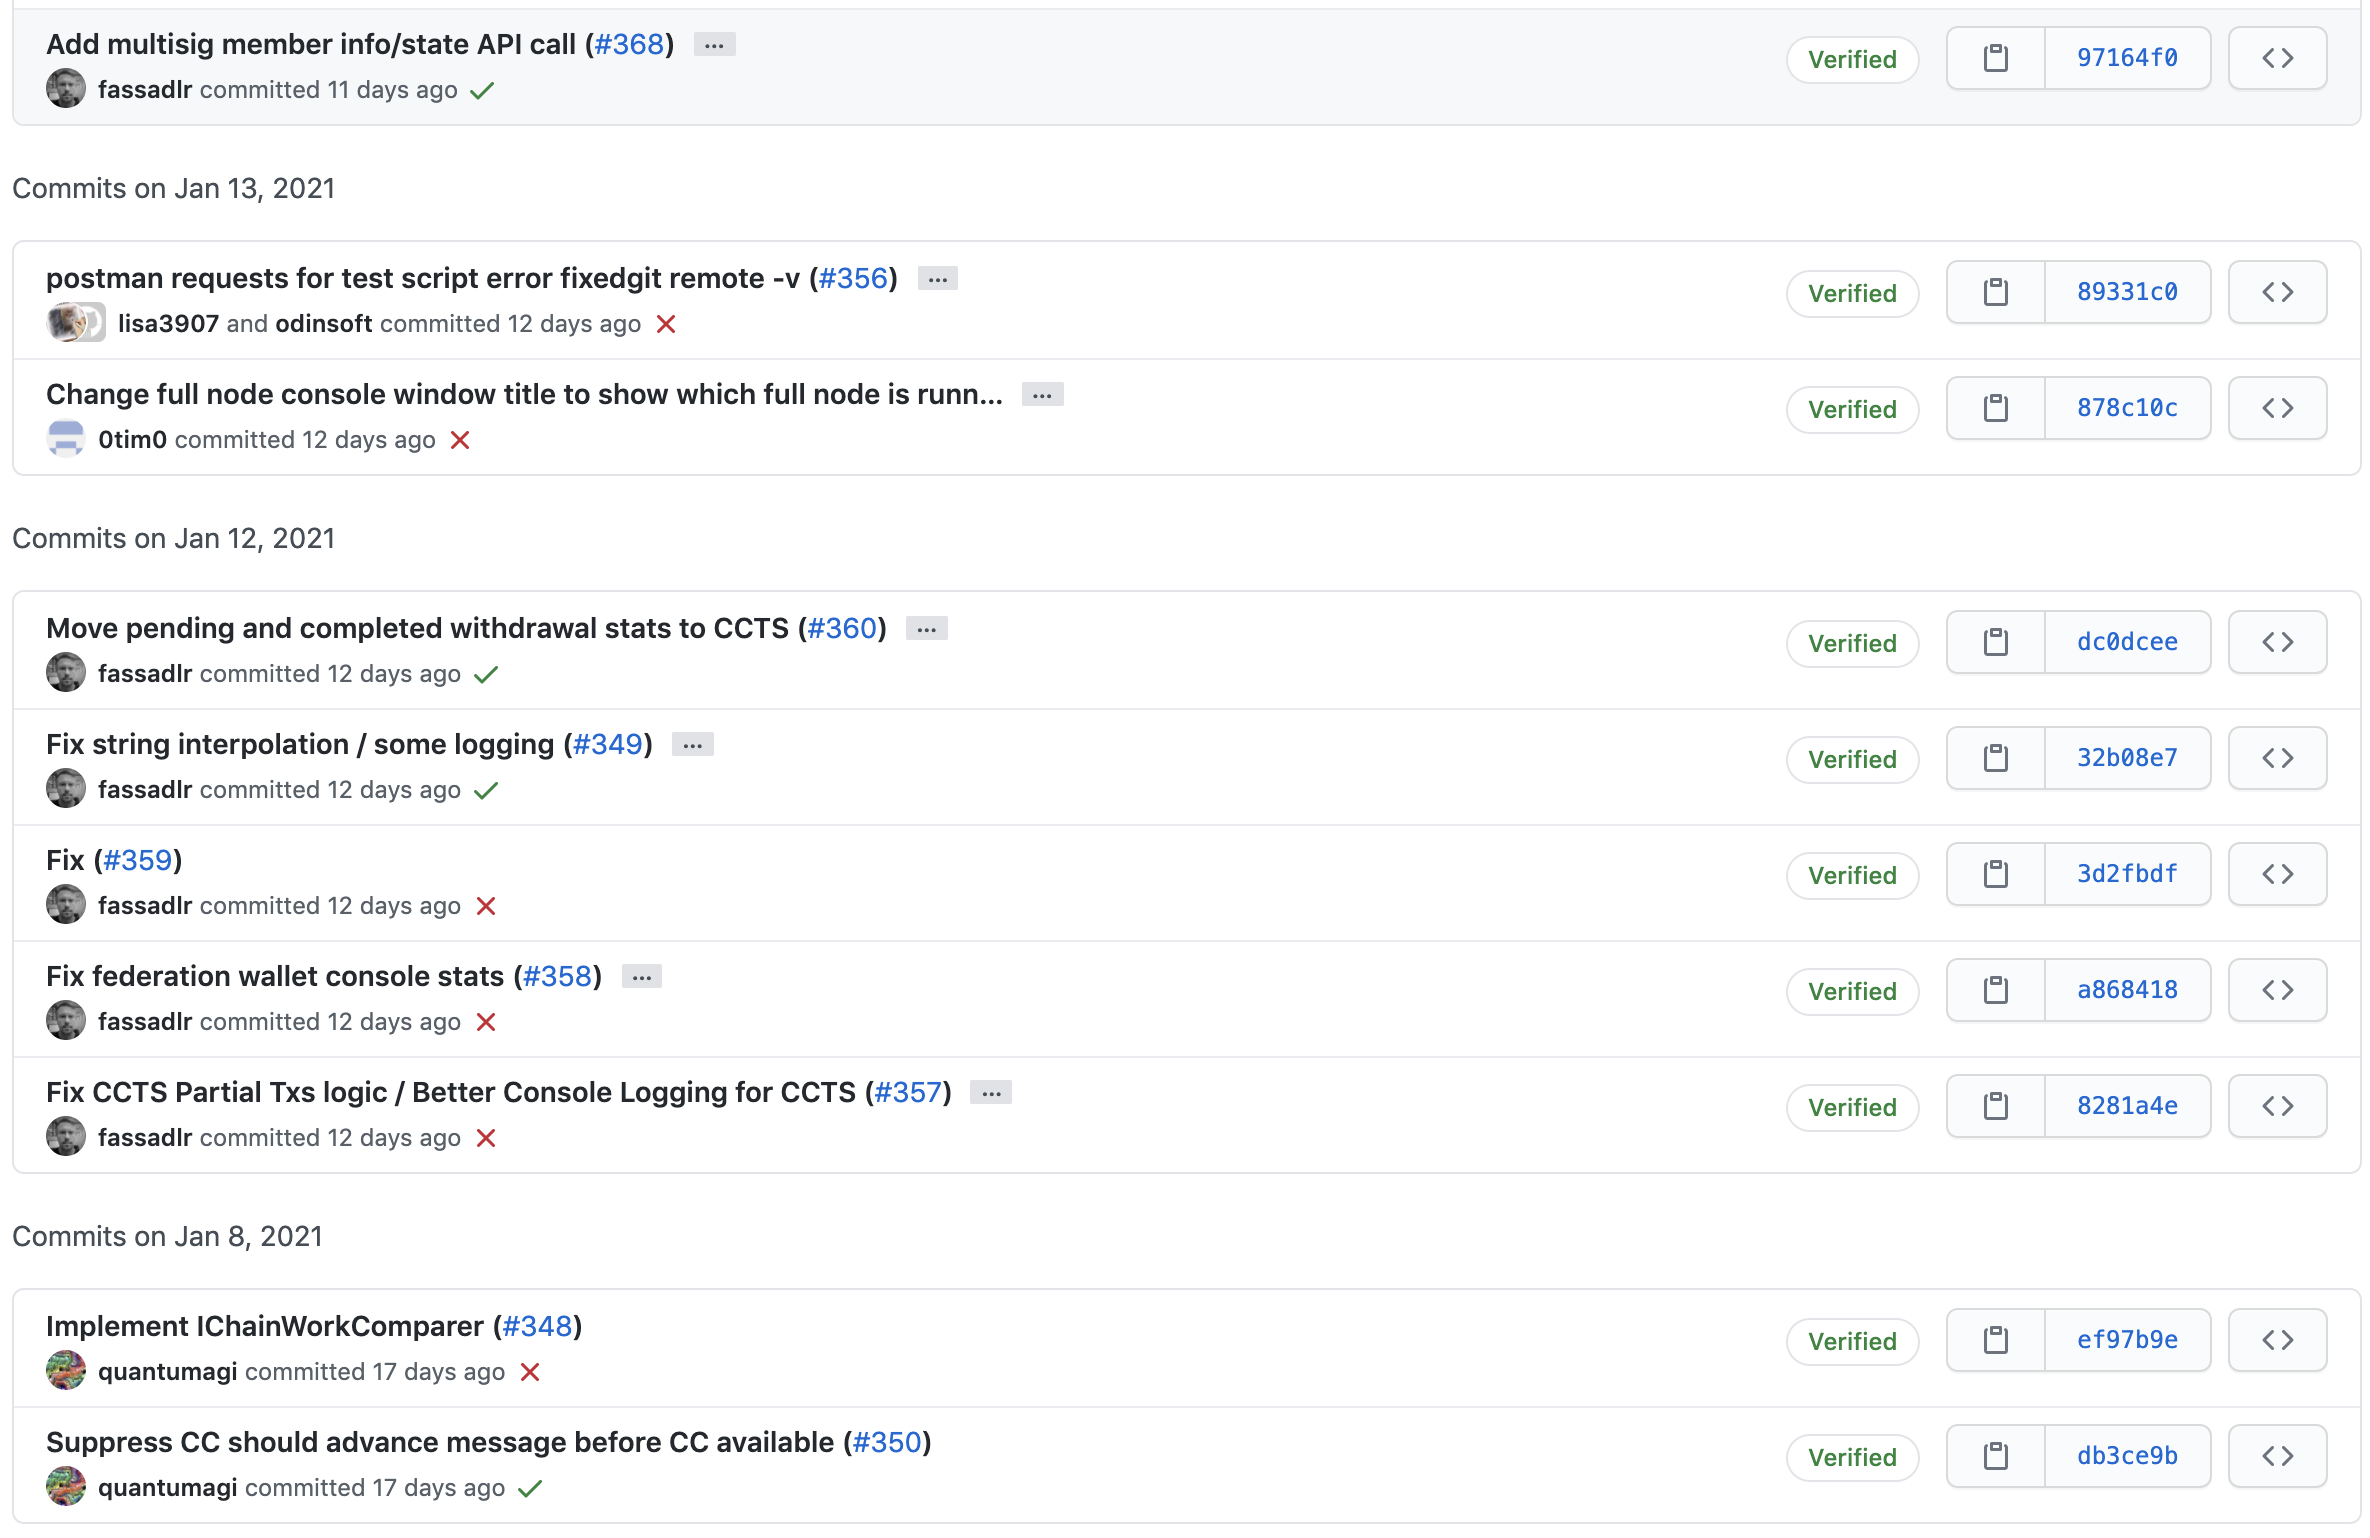
Task: Browse files at commit db3ce9b
Action: pyautogui.click(x=2277, y=1456)
